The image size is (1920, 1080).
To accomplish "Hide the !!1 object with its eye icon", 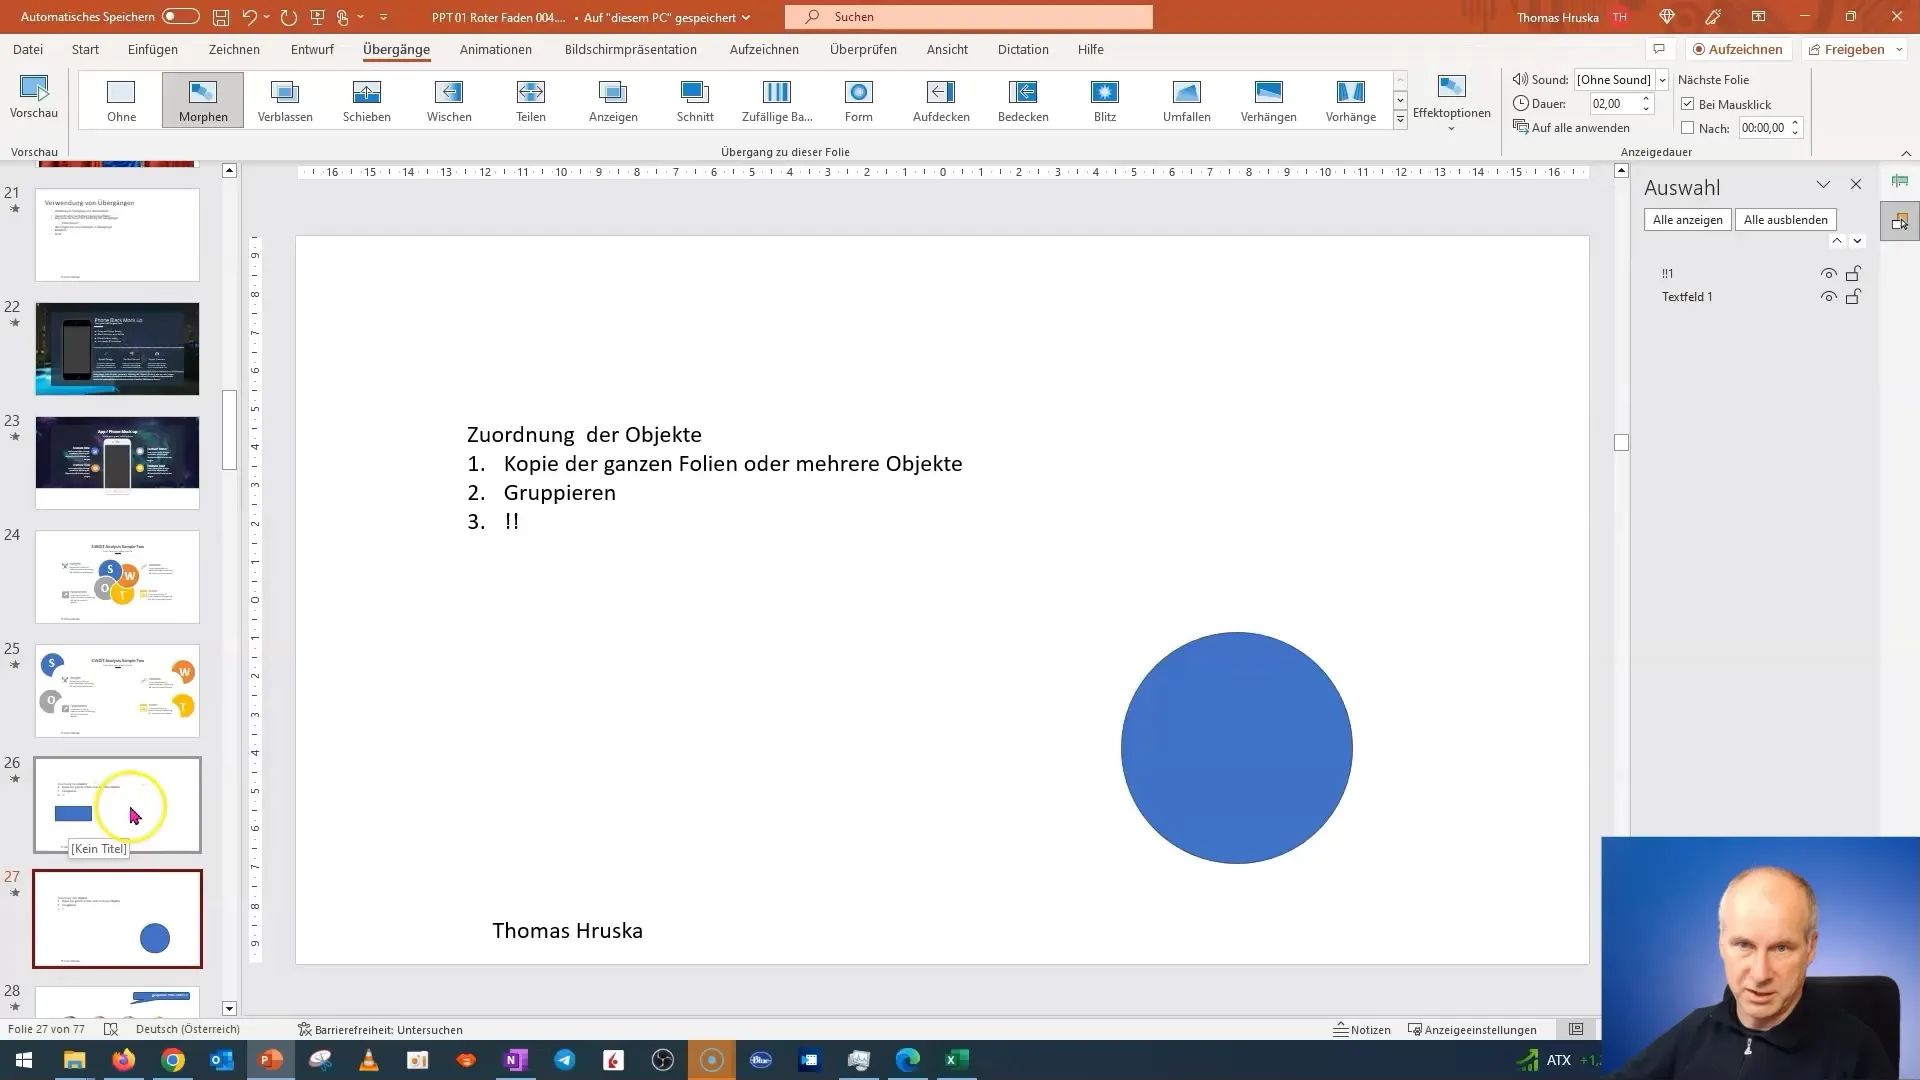I will (1828, 273).
